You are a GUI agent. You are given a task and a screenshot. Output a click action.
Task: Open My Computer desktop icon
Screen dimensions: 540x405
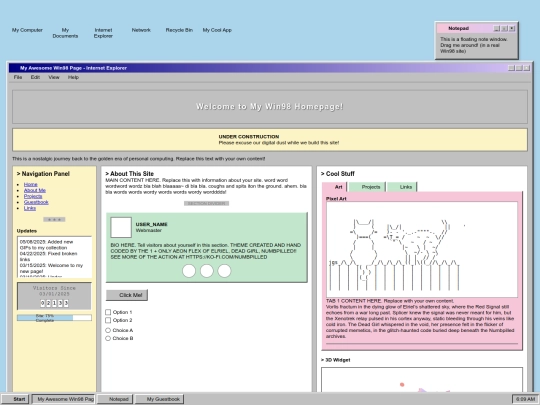[27, 30]
